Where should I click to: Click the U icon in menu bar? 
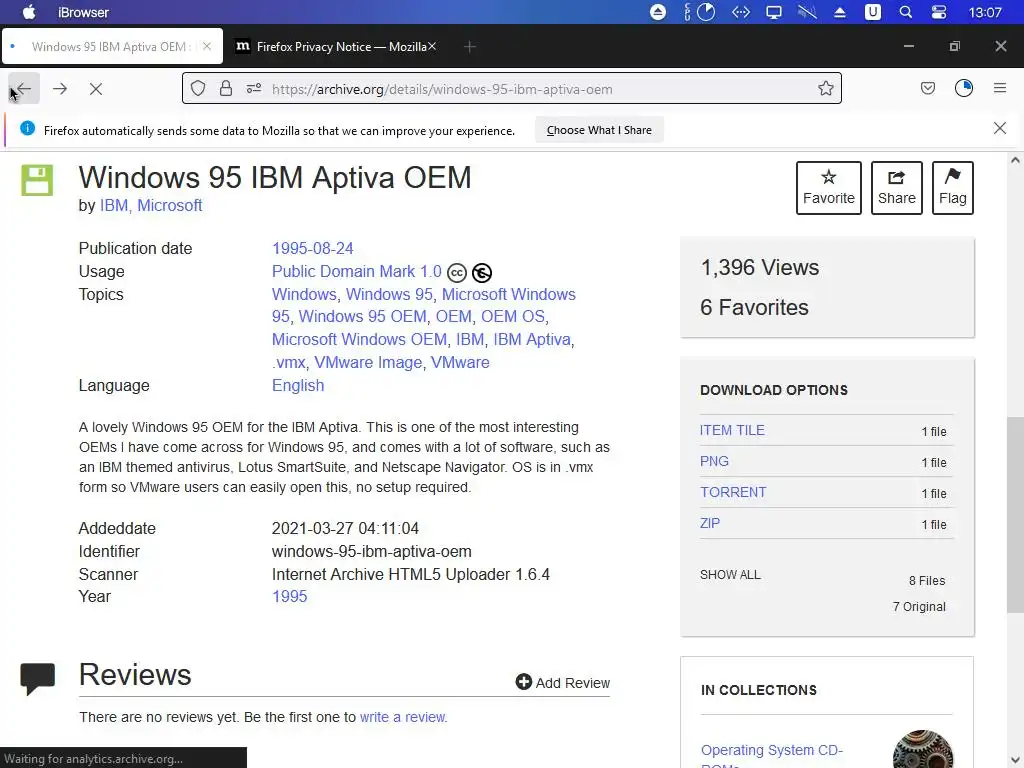coord(872,12)
